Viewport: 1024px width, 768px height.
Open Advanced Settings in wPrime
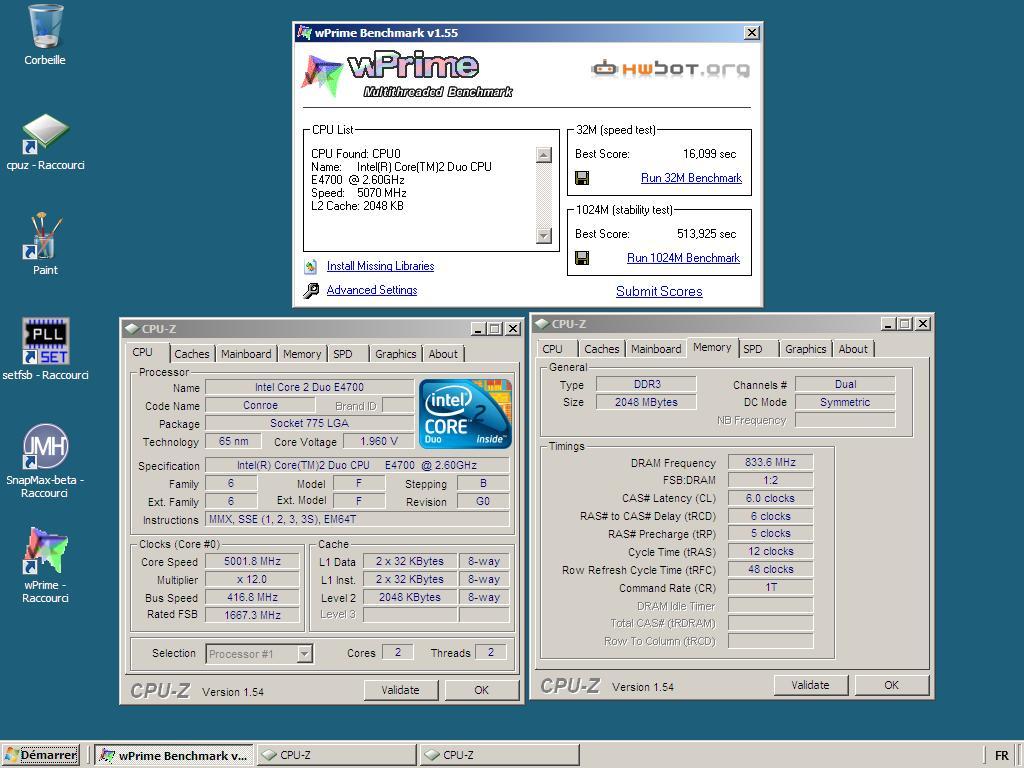pos(372,290)
